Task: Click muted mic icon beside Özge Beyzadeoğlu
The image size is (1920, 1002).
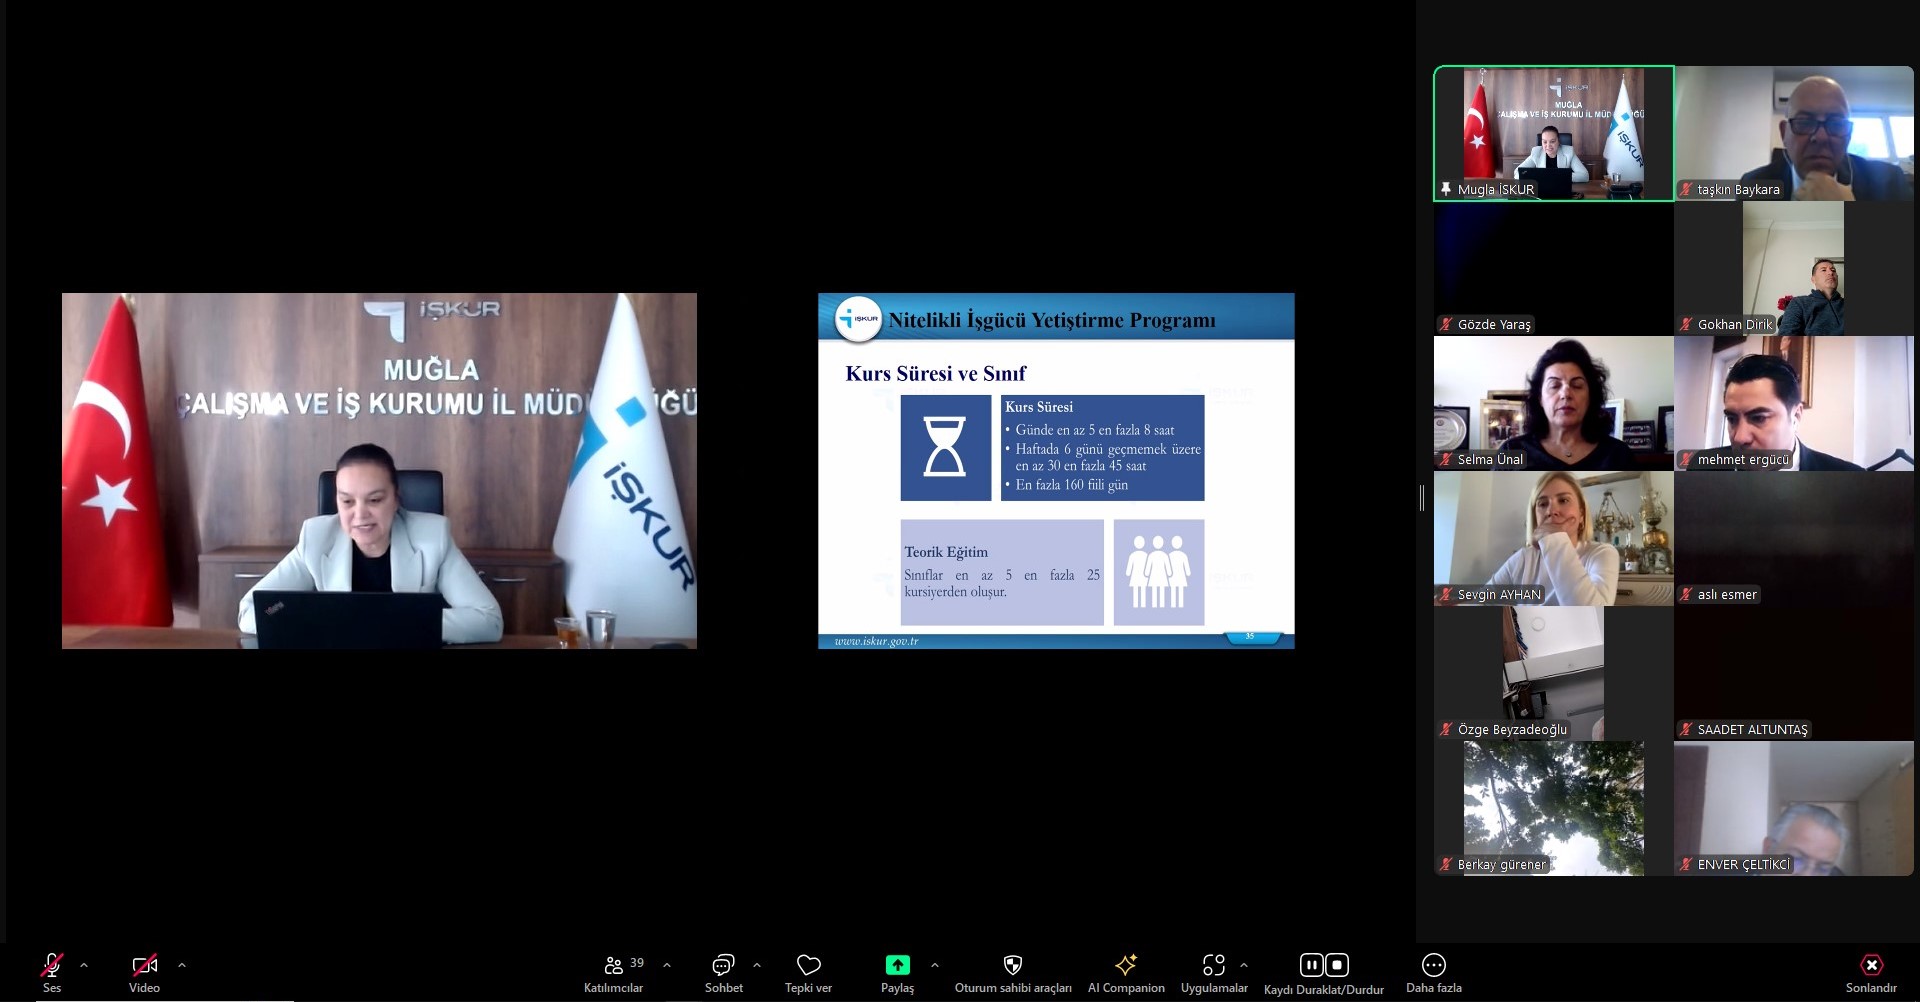Action: coord(1446,729)
